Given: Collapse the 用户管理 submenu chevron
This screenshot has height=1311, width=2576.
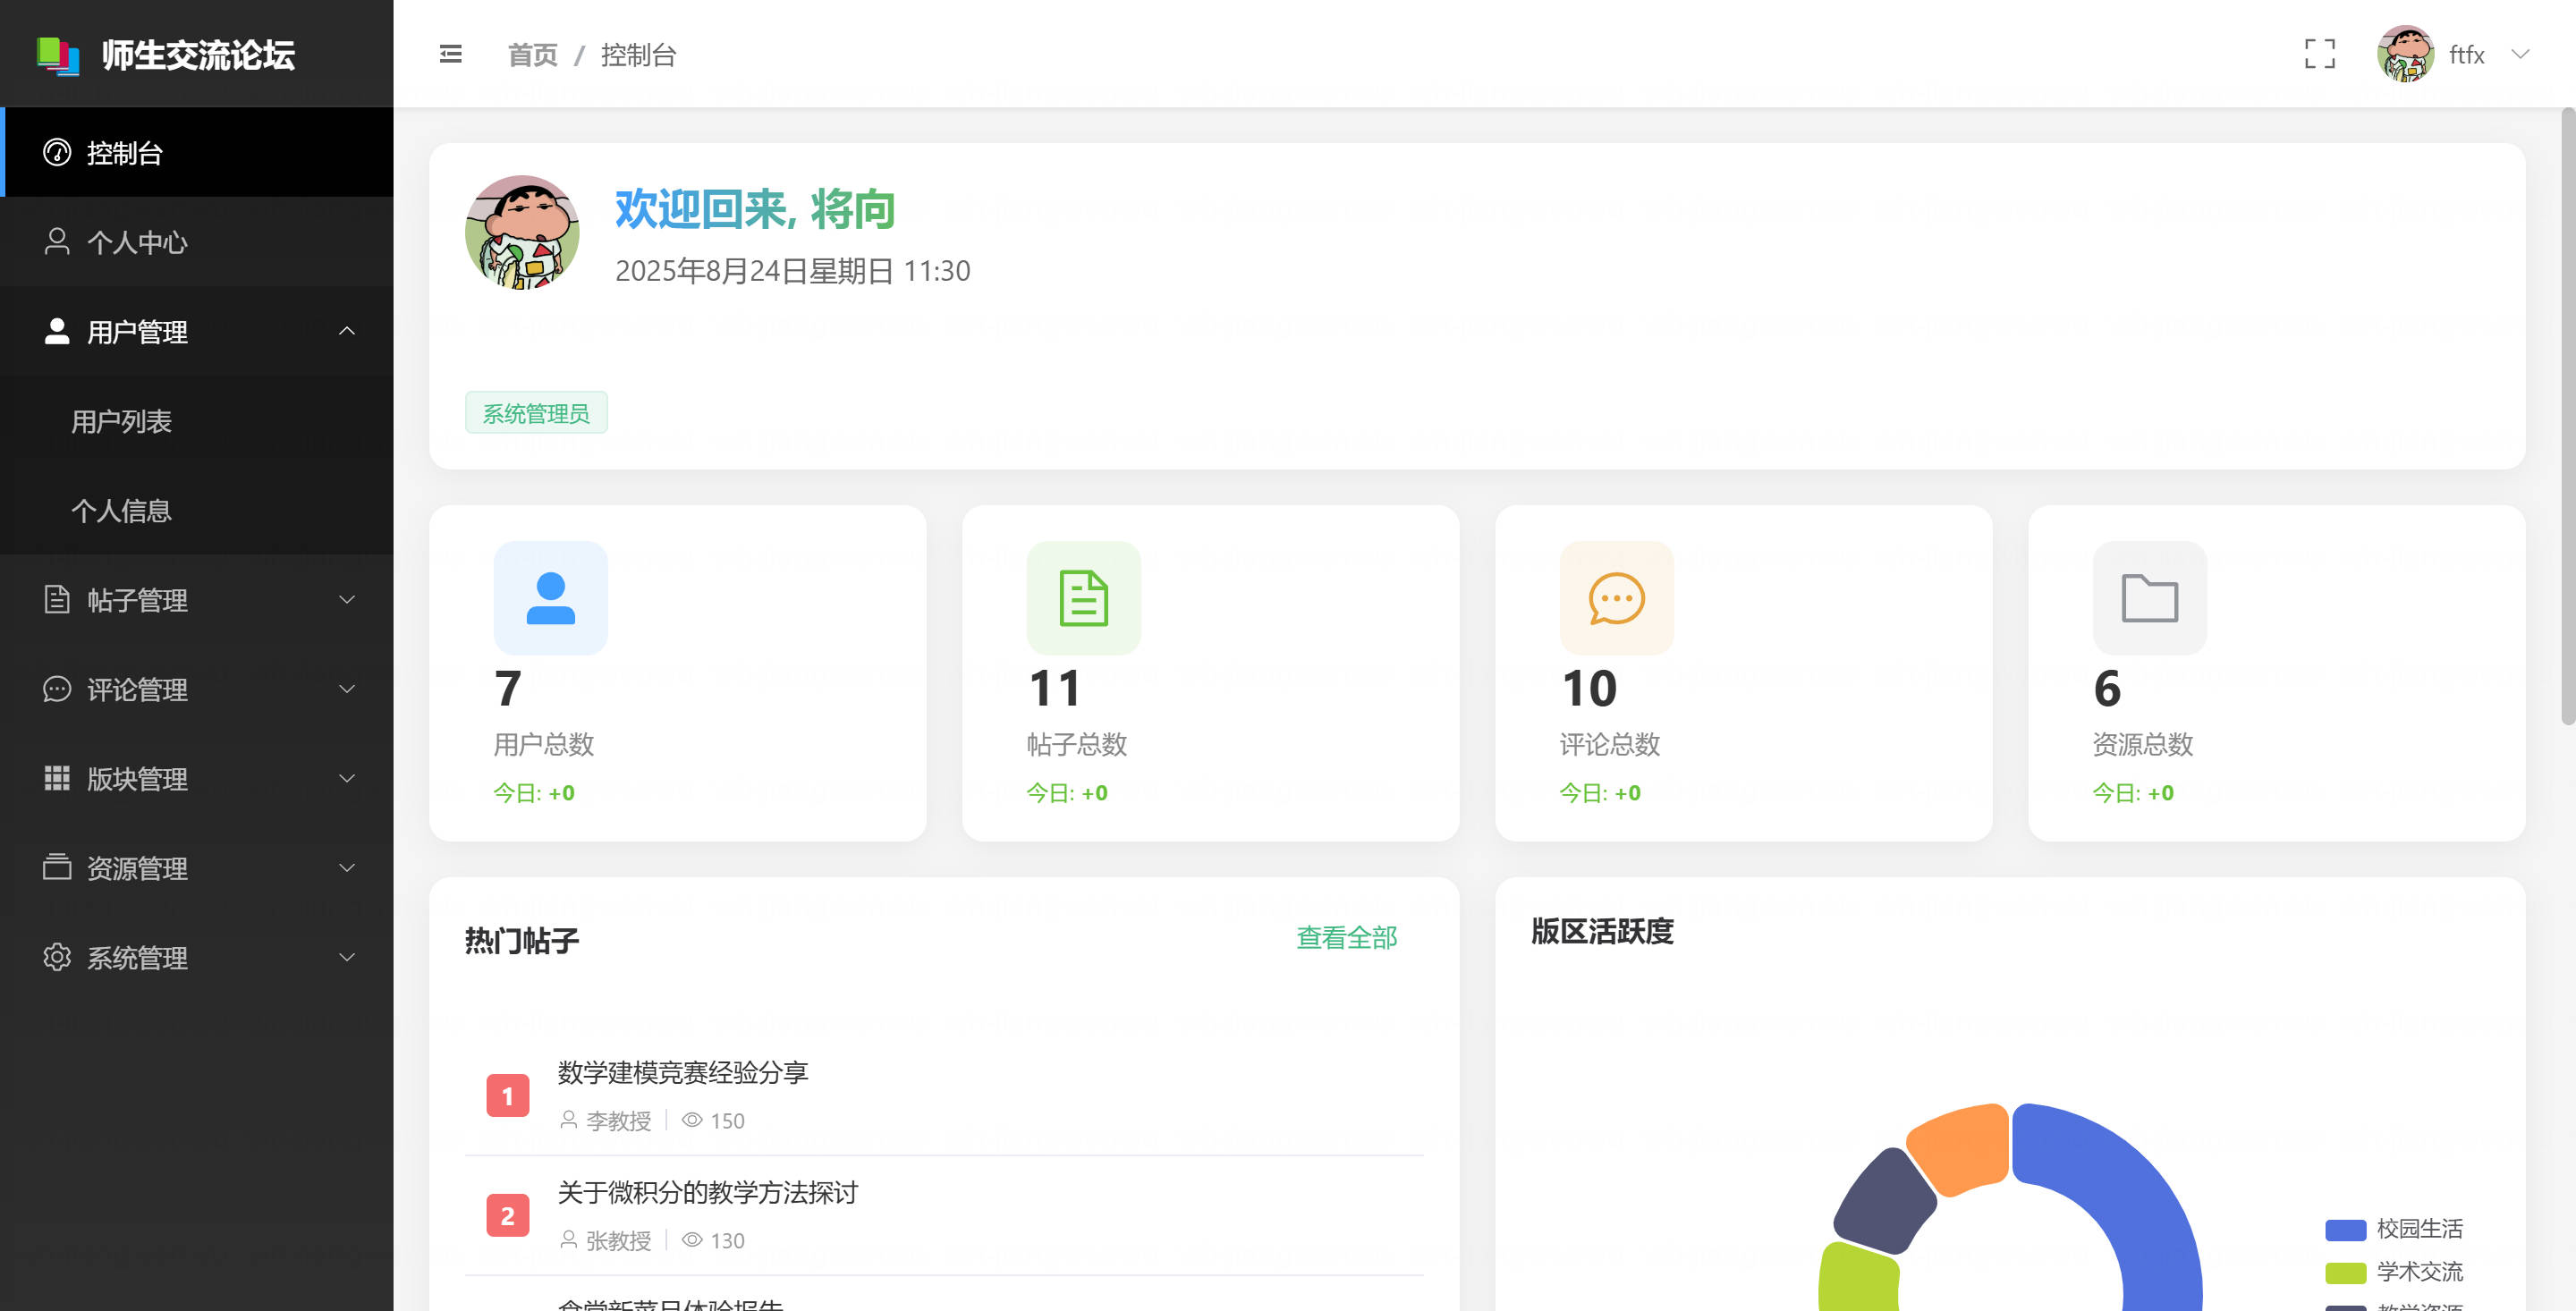Looking at the screenshot, I should pyautogui.click(x=347, y=331).
